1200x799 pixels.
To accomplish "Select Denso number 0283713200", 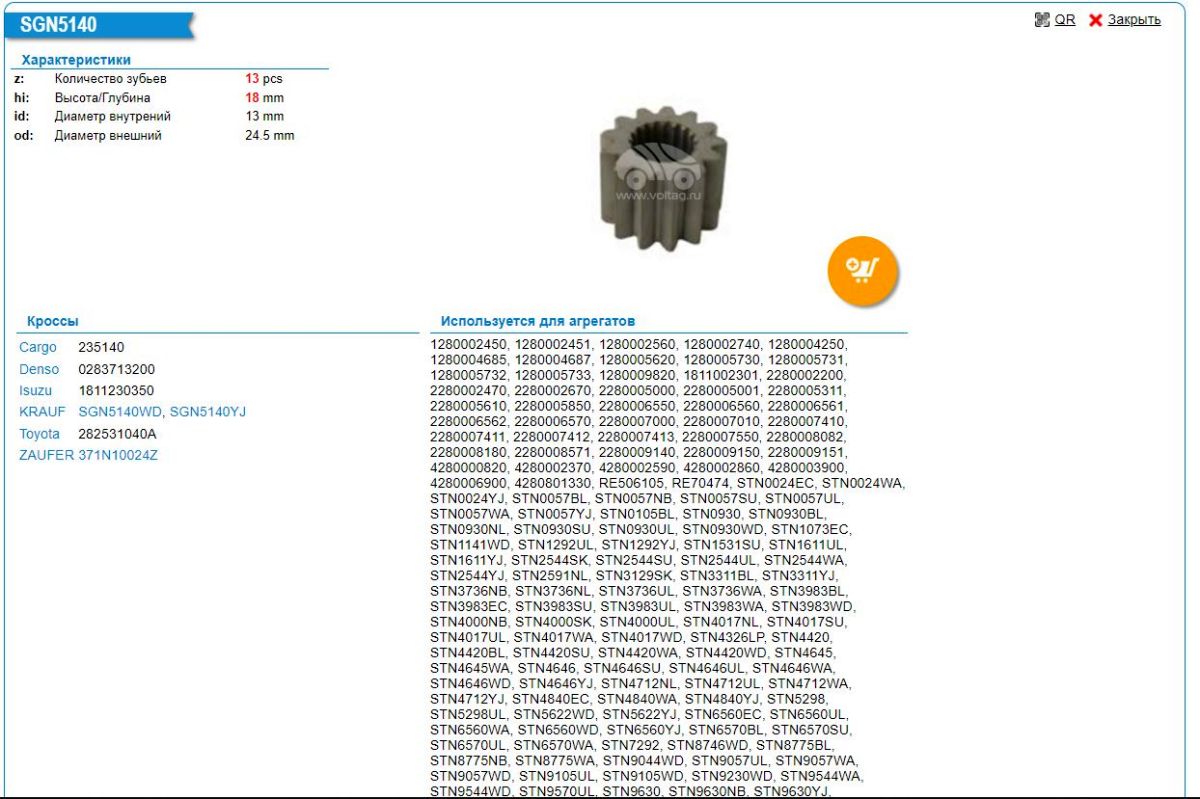I will [117, 370].
